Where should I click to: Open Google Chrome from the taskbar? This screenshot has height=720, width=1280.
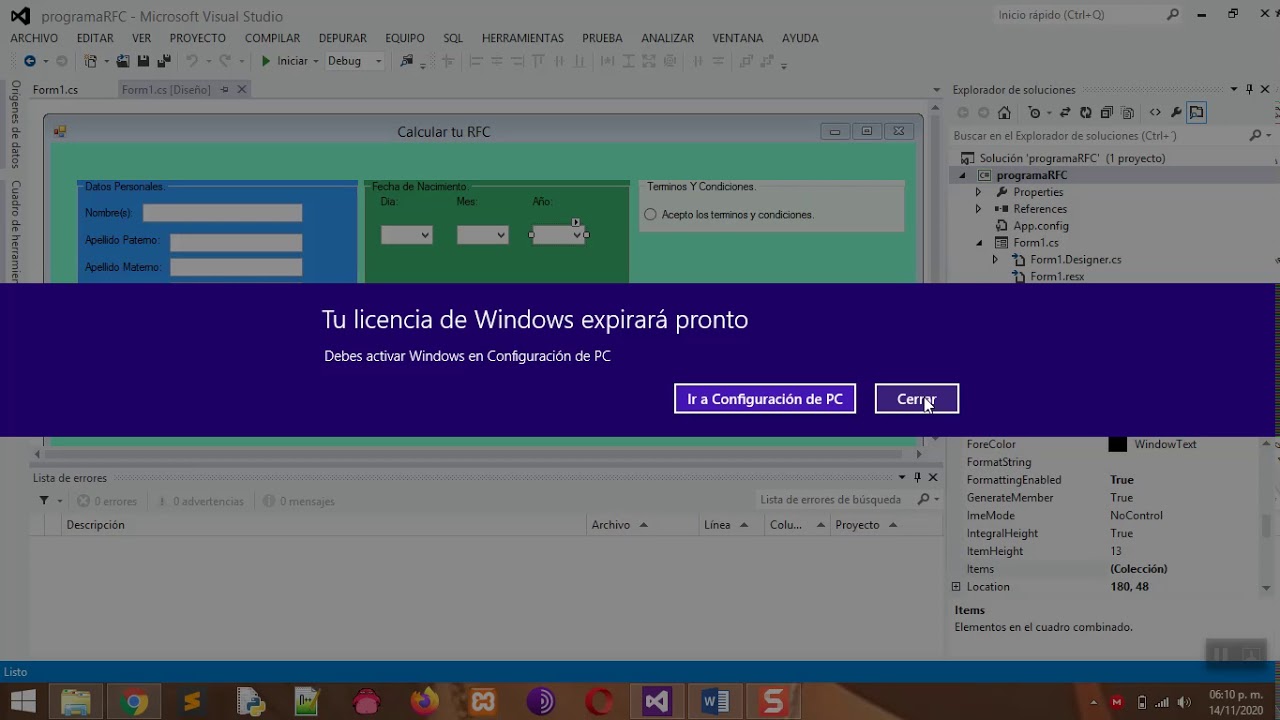(133, 702)
